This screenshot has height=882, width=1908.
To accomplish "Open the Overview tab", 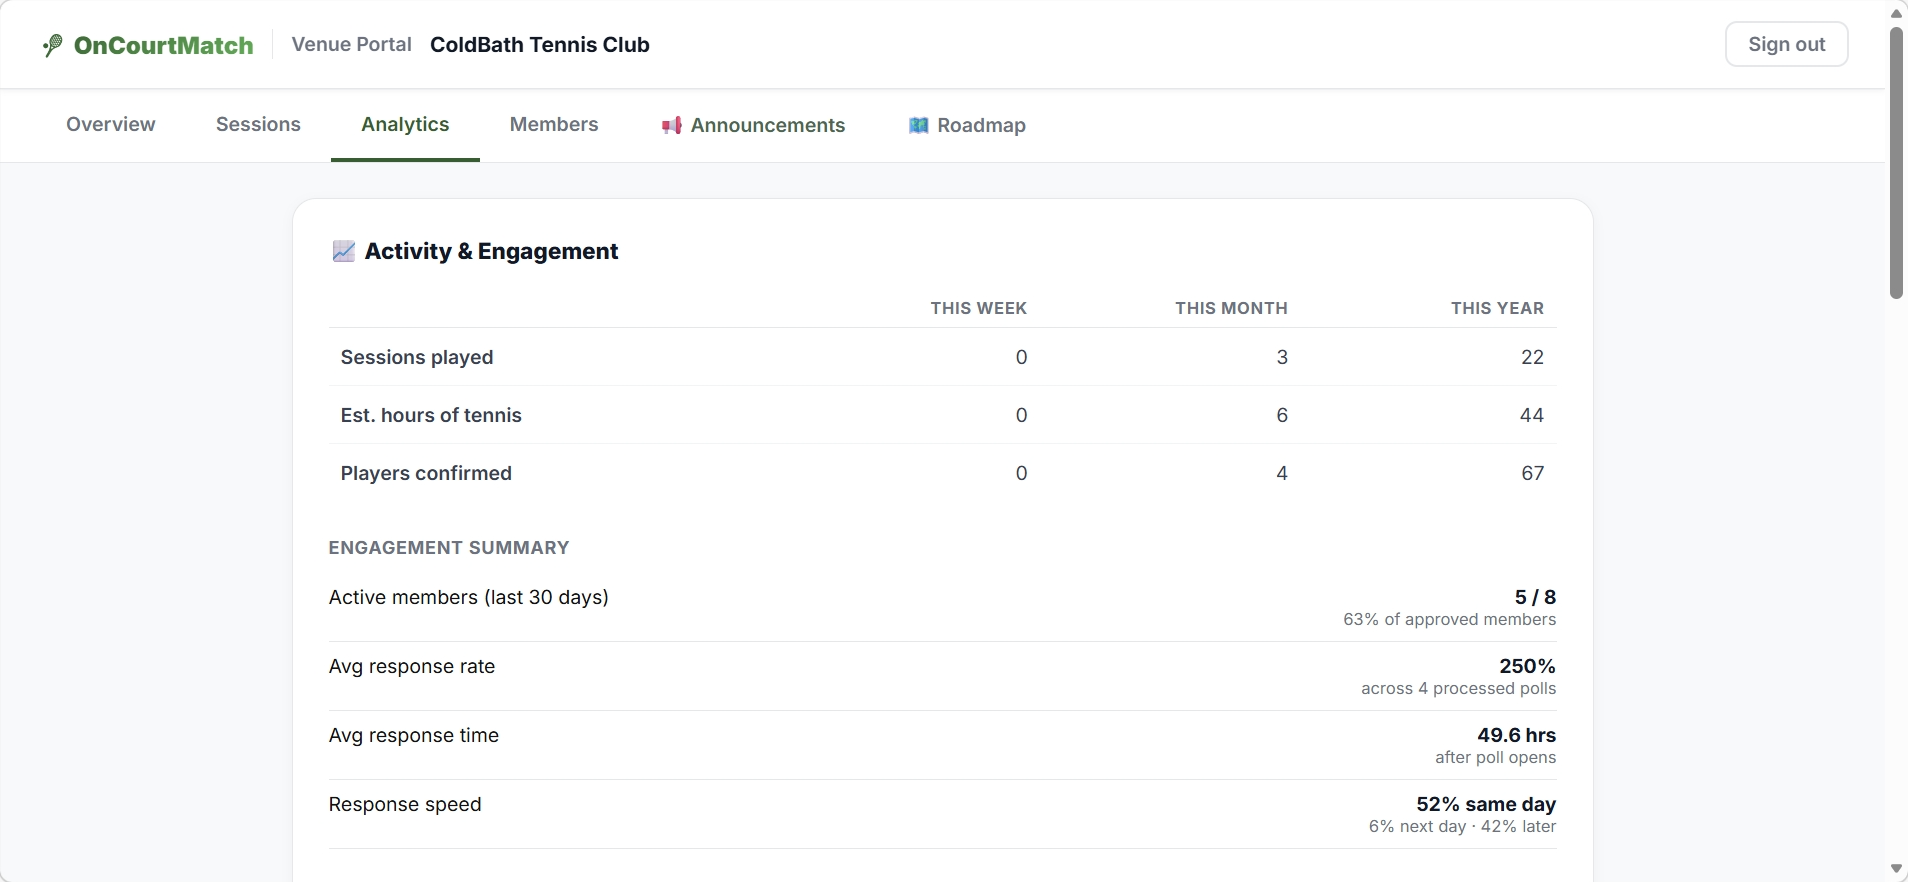I will pos(111,124).
